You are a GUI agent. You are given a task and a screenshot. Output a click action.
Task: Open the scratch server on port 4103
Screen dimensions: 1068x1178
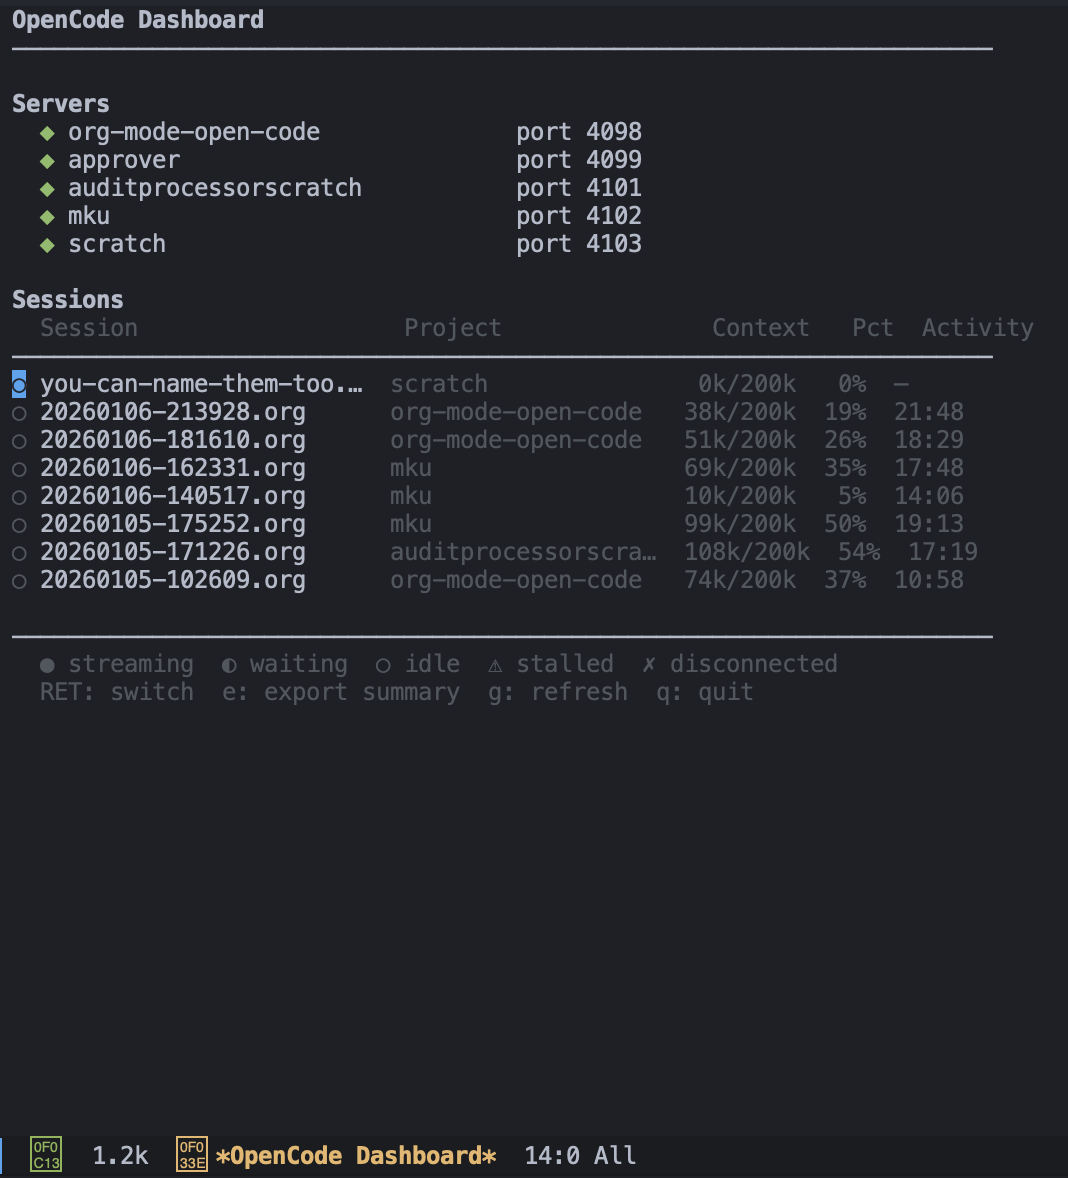click(117, 244)
